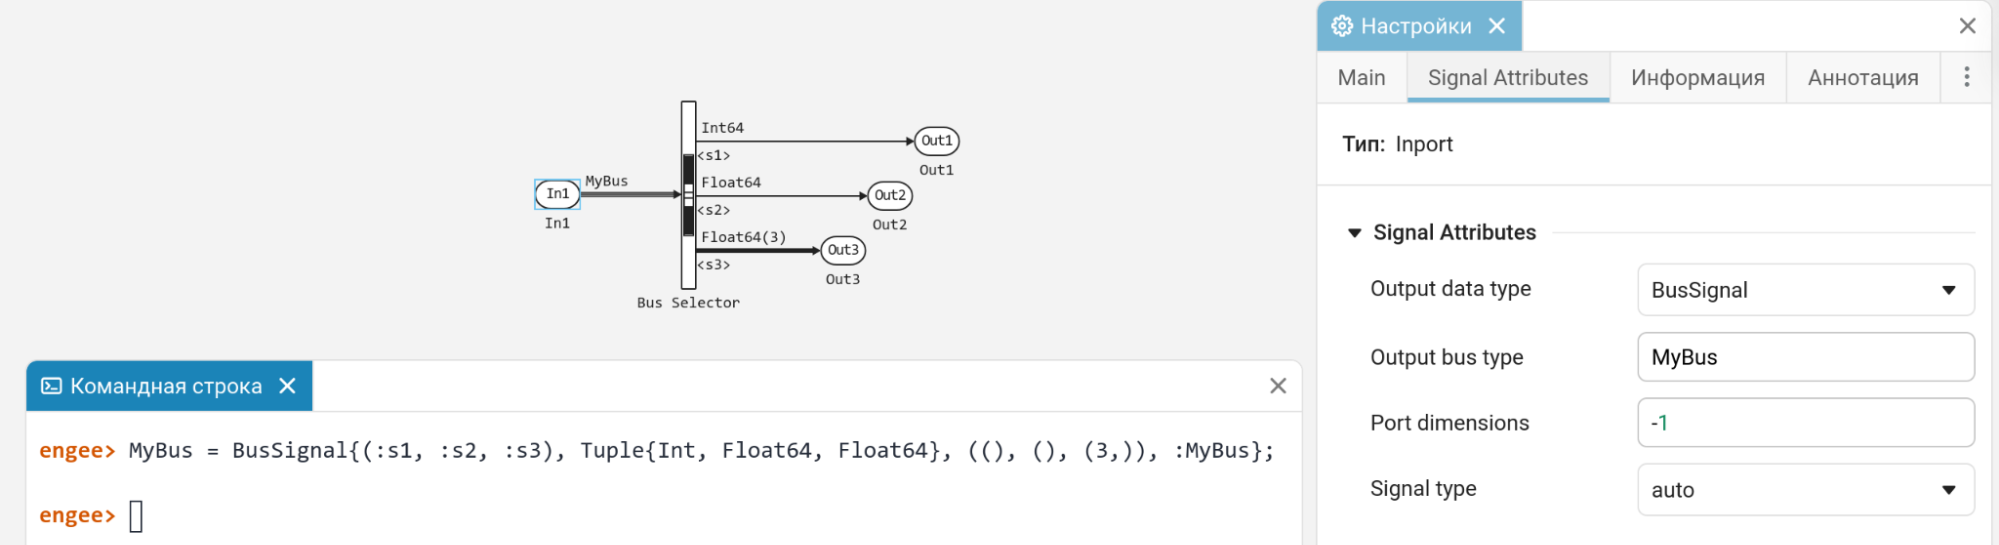Select the In1 inport block

(557, 194)
